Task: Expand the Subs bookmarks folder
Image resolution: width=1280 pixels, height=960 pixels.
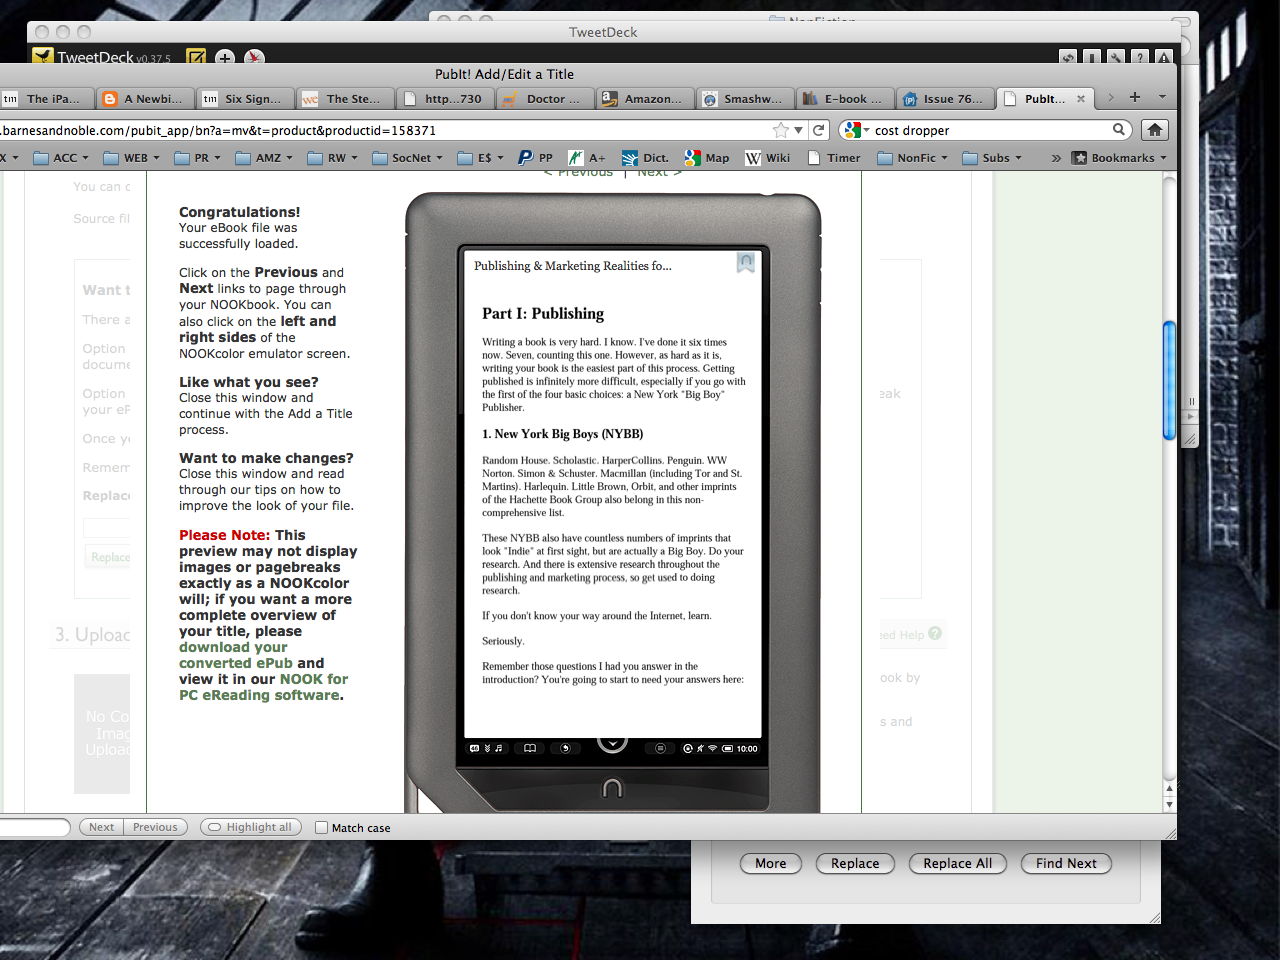Action: 992,158
